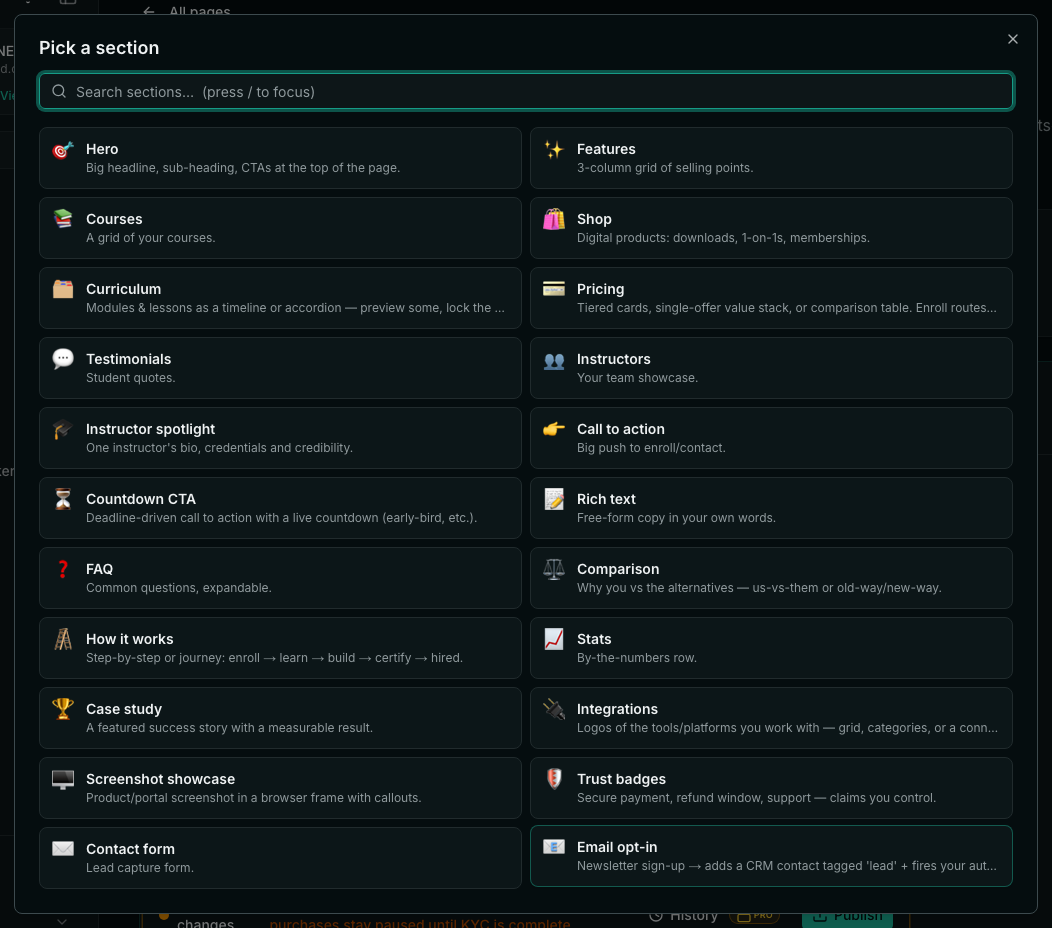Click the Testimonials speech bubble icon
This screenshot has height=928, width=1052.
[63, 359]
